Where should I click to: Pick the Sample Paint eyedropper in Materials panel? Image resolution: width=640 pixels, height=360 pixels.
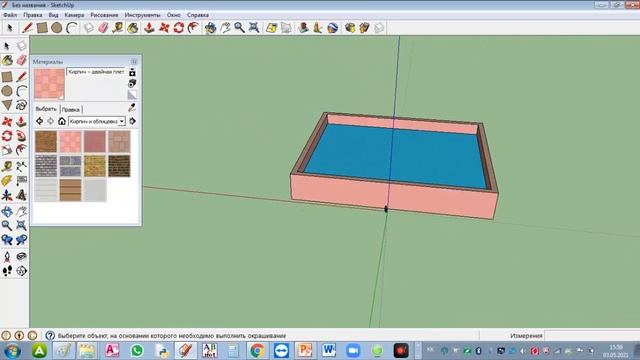click(132, 107)
